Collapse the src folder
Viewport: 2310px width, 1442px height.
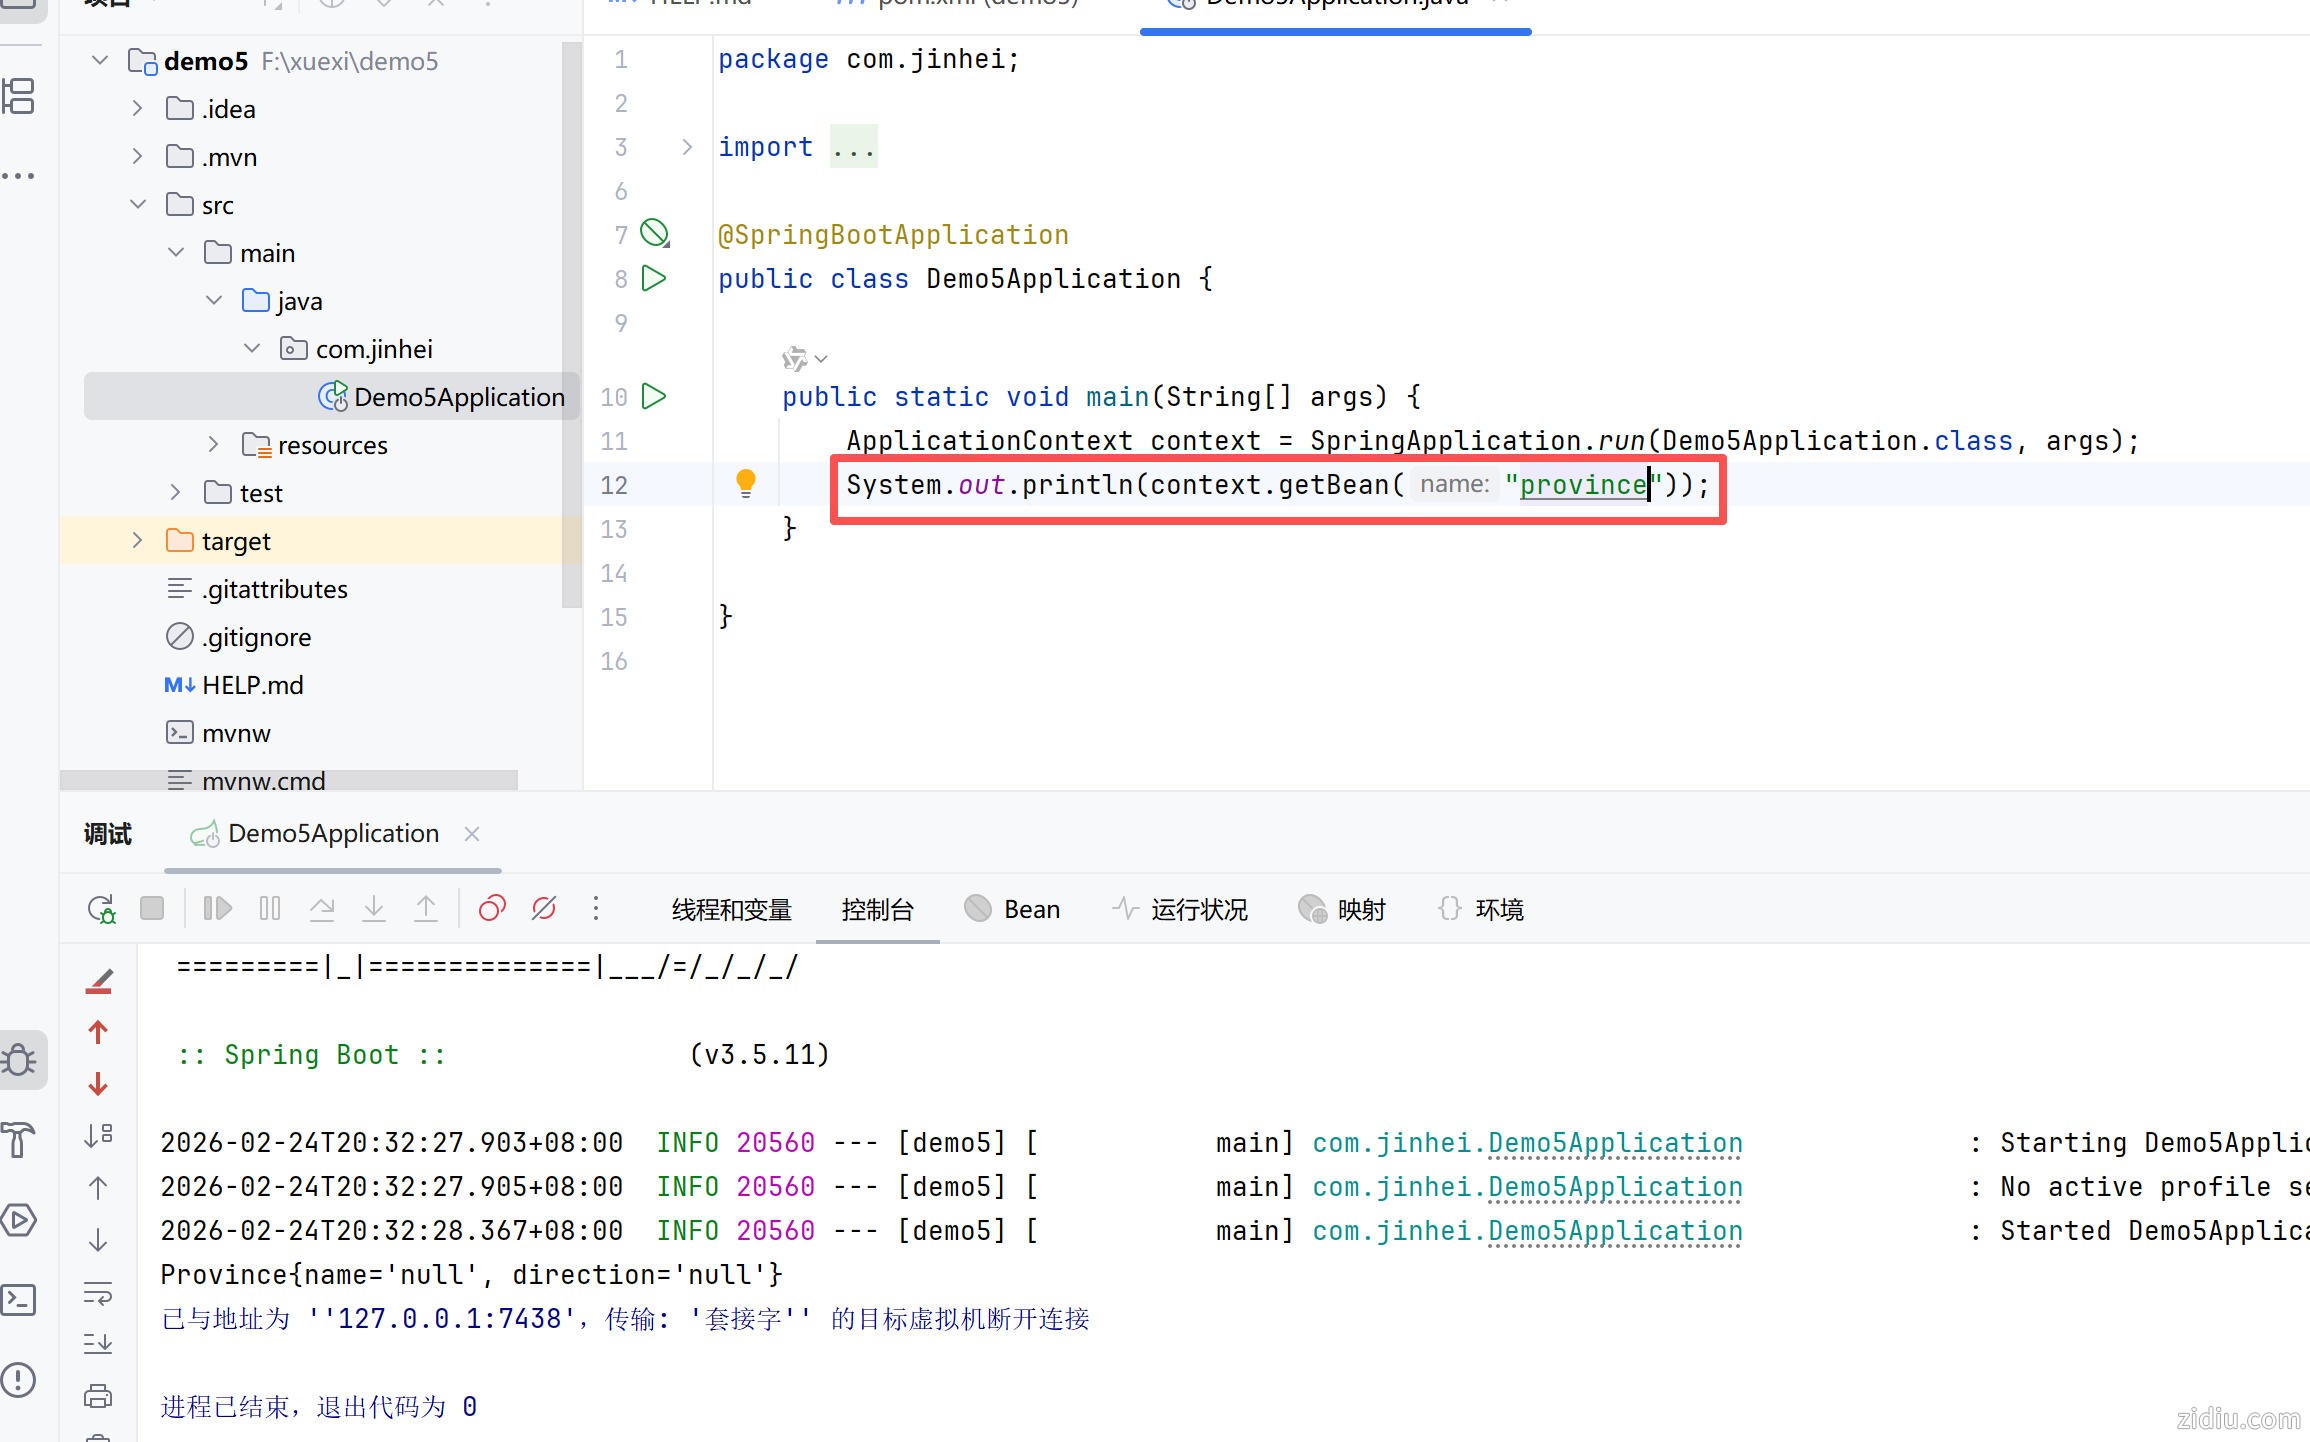pyautogui.click(x=138, y=204)
